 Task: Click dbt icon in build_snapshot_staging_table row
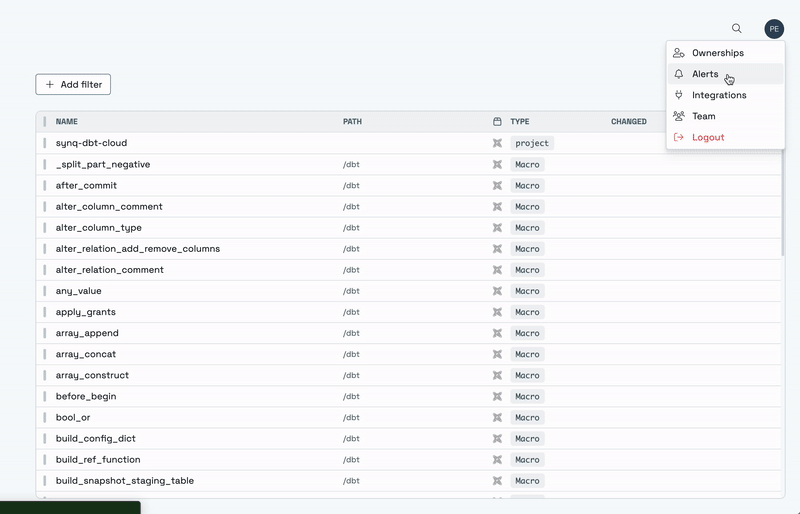click(497, 481)
